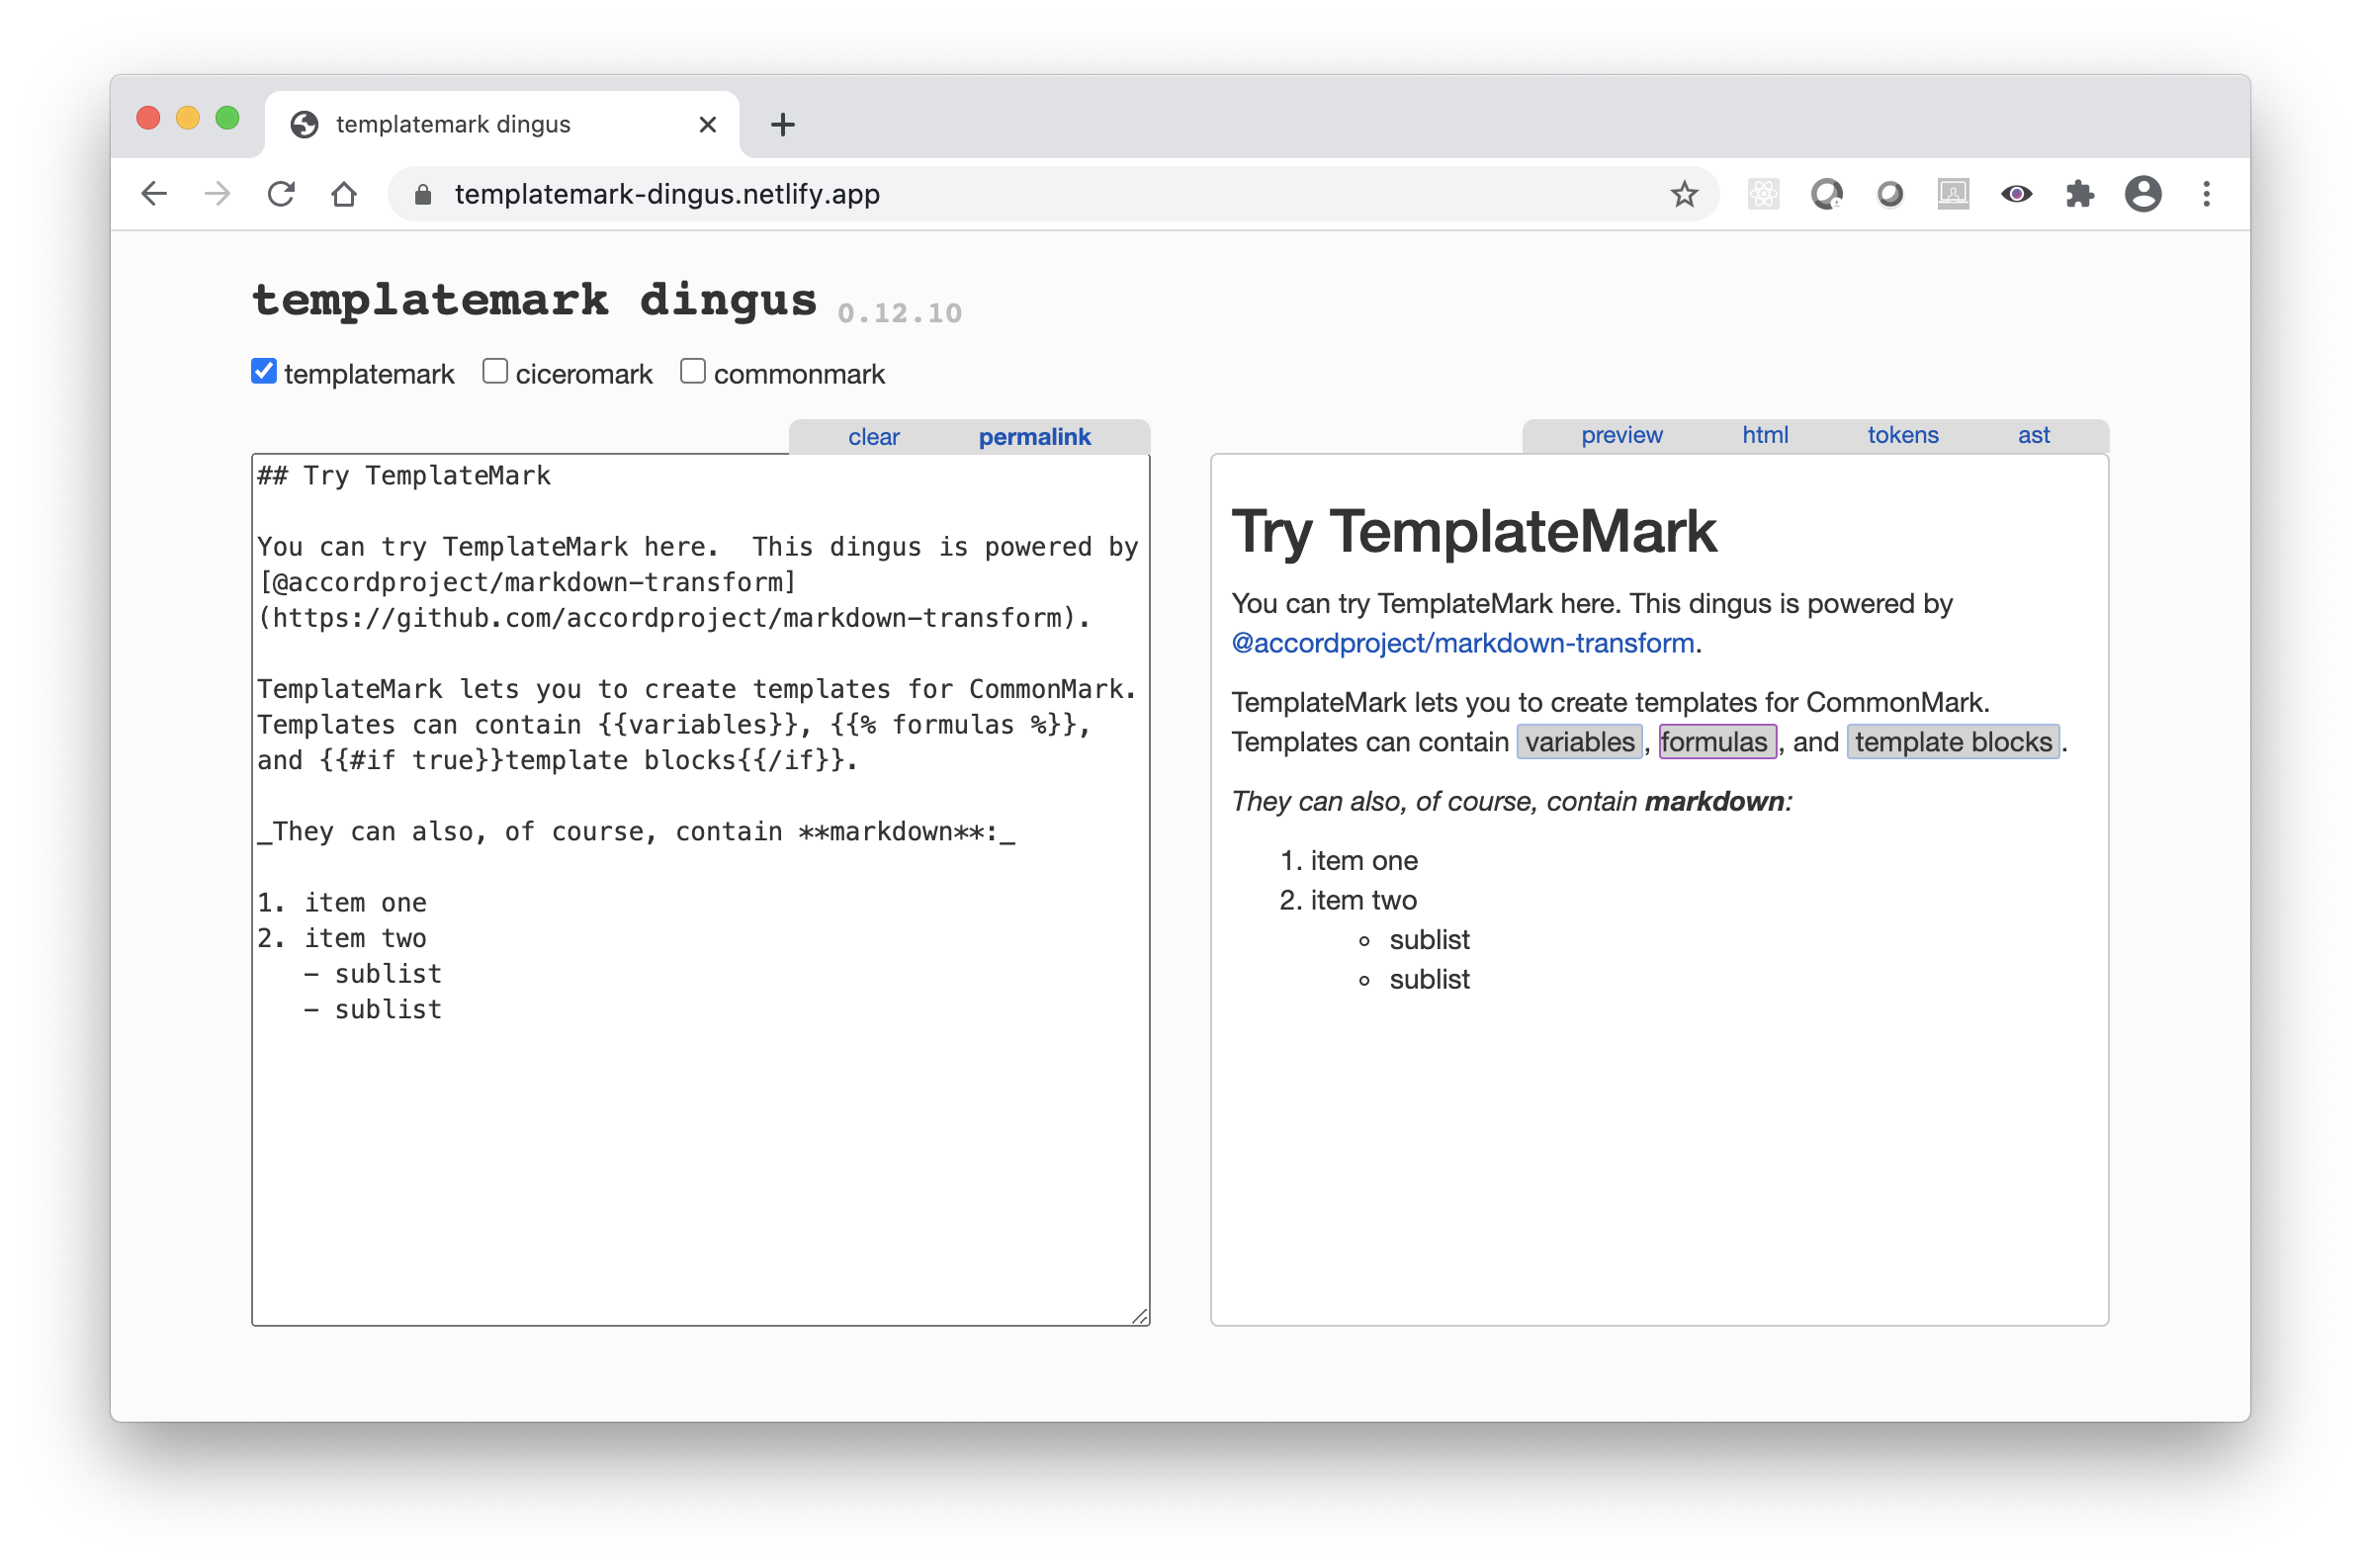Click the grey sphere extension icon
This screenshot has width=2361, height=1568.
pos(1889,194)
